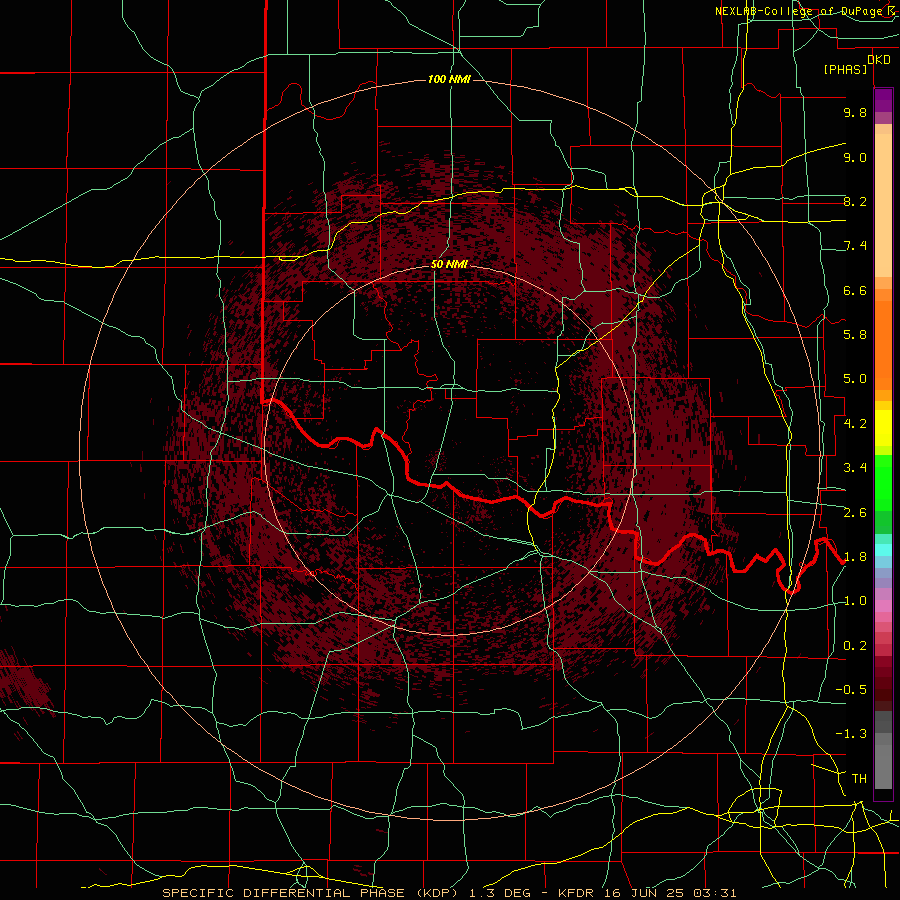This screenshot has height=900, width=900.
Task: Select the cyan band of the color scale
Action: tap(883, 549)
